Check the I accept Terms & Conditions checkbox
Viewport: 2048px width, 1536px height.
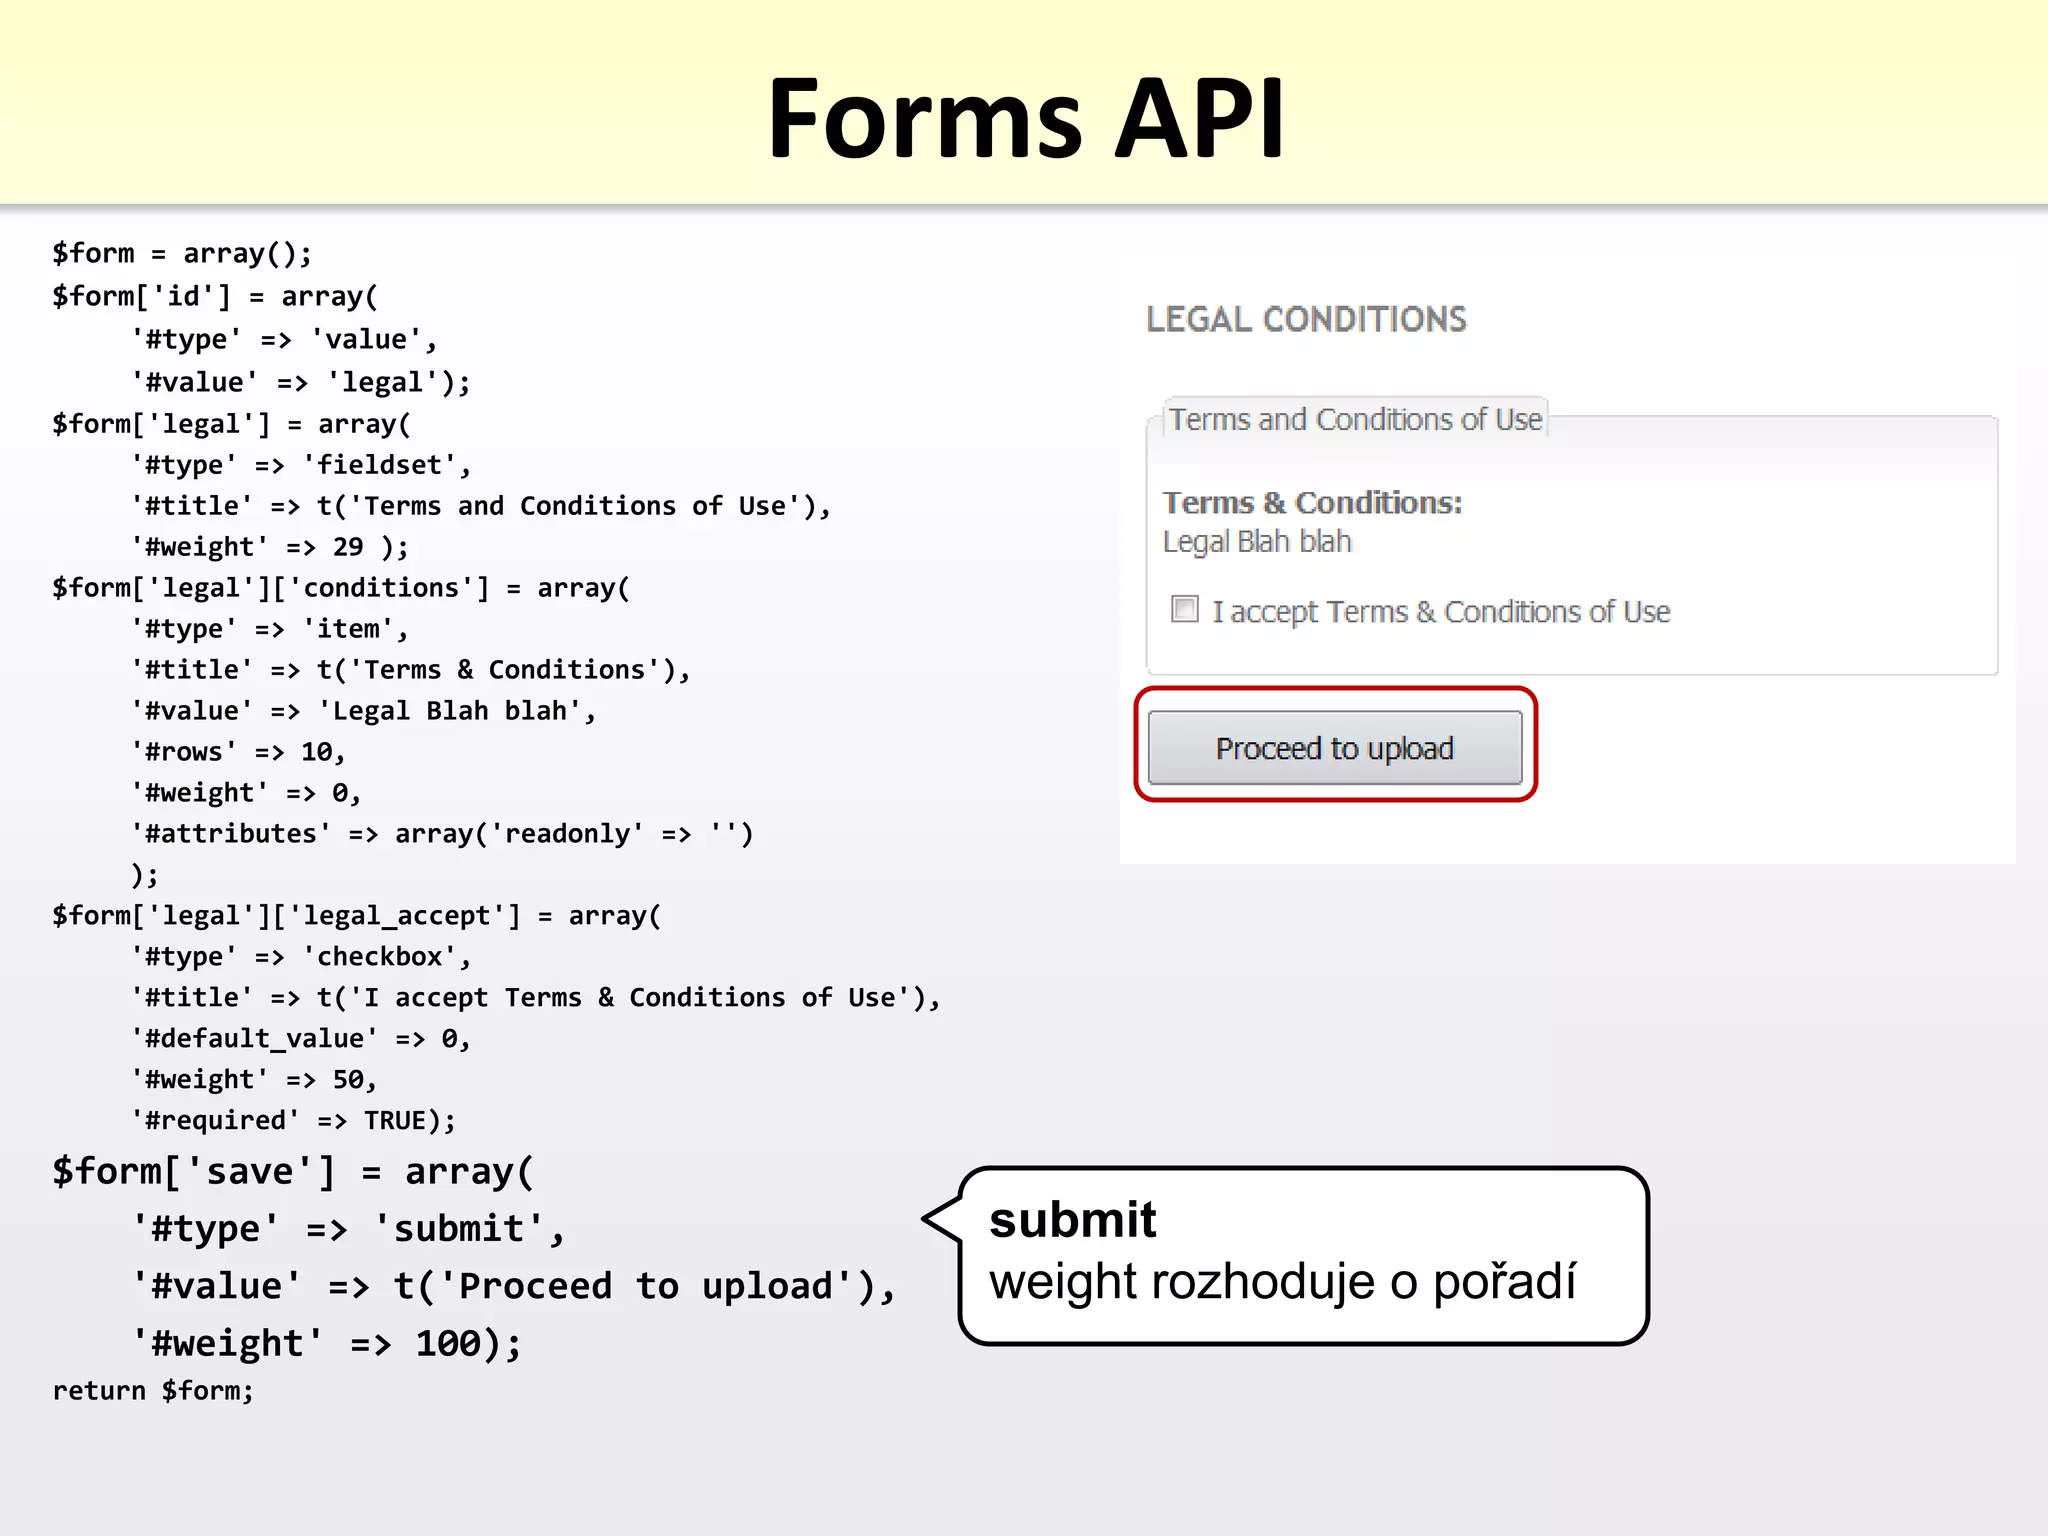pyautogui.click(x=1184, y=609)
